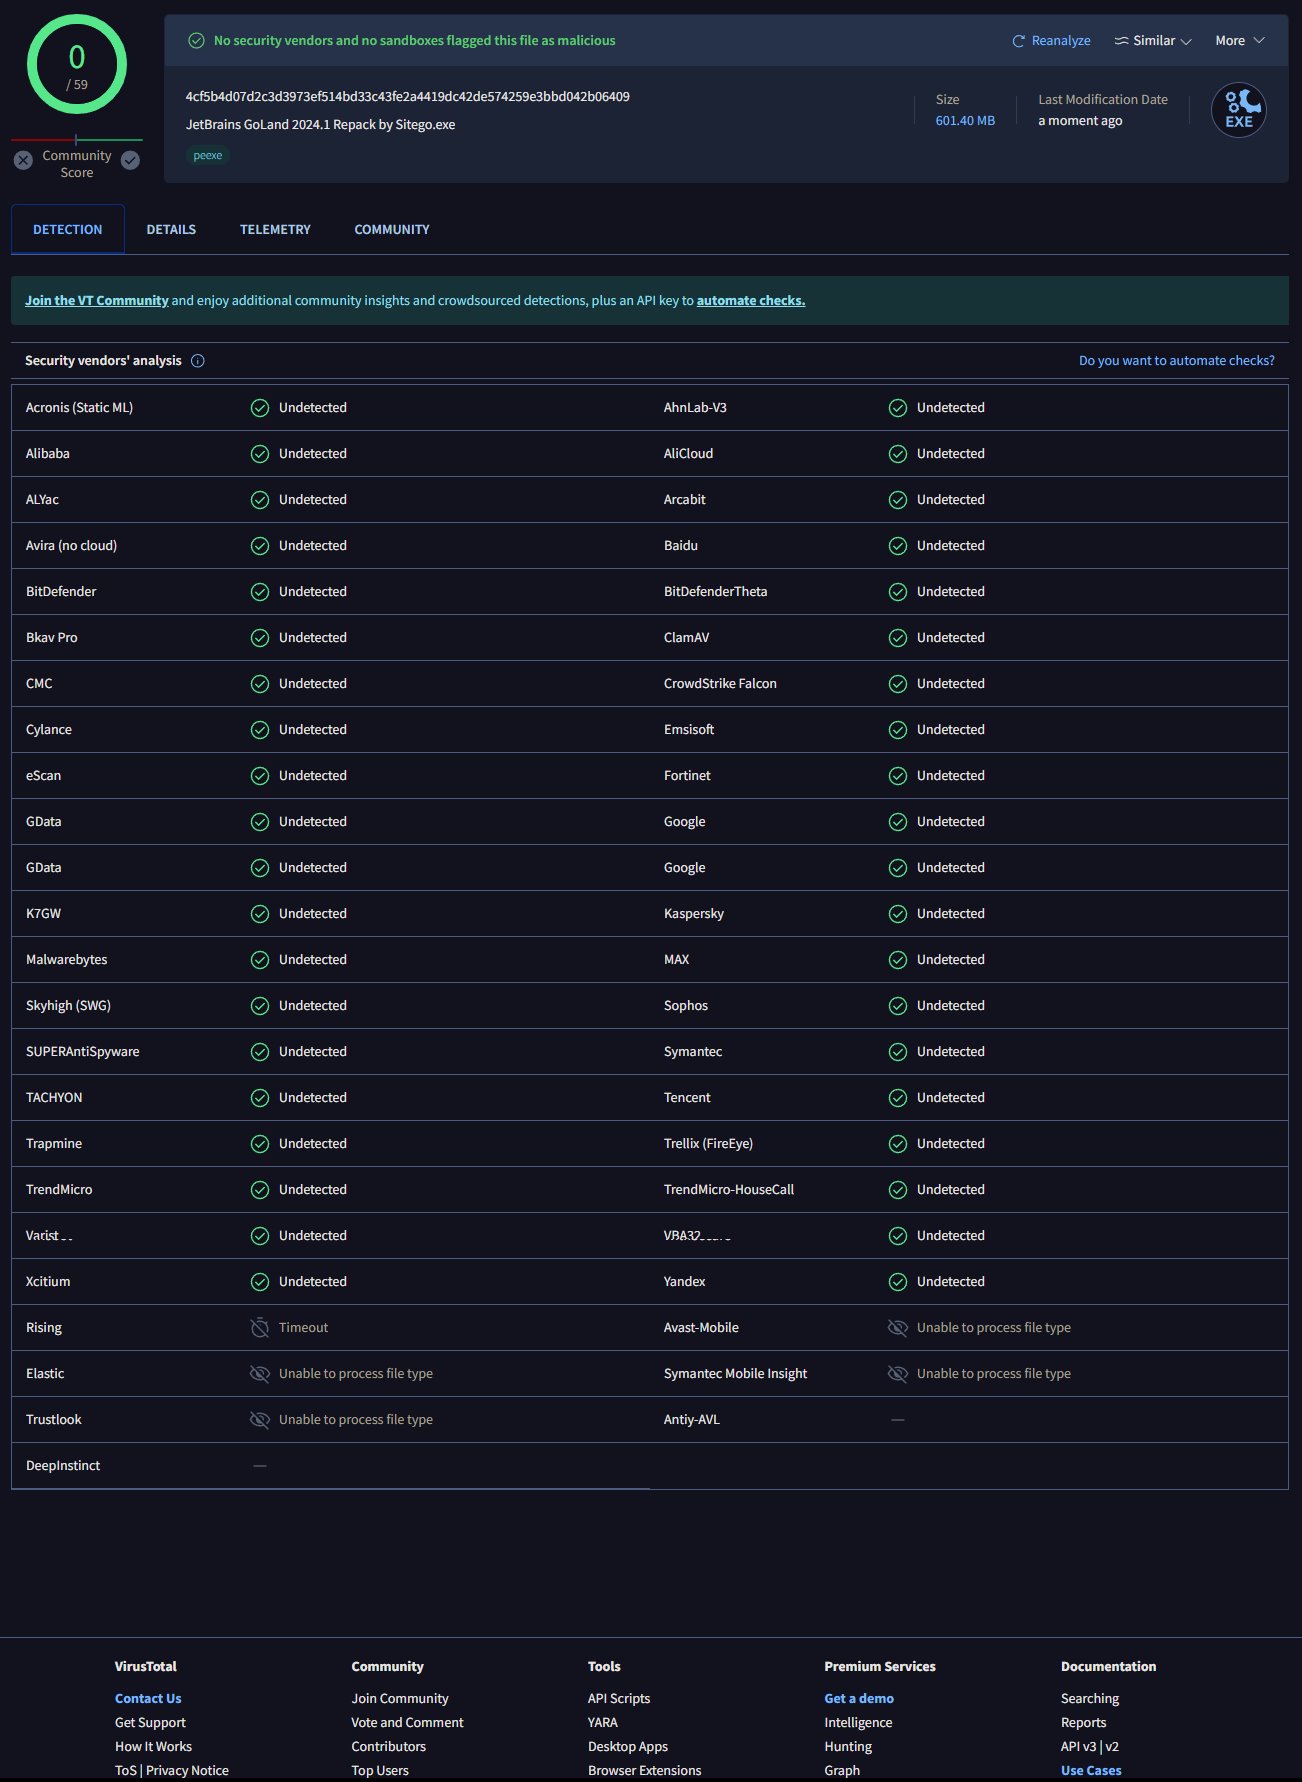Screen dimensions: 1302x1782
Task: Click the Join the VT Community link
Action: [x=97, y=300]
